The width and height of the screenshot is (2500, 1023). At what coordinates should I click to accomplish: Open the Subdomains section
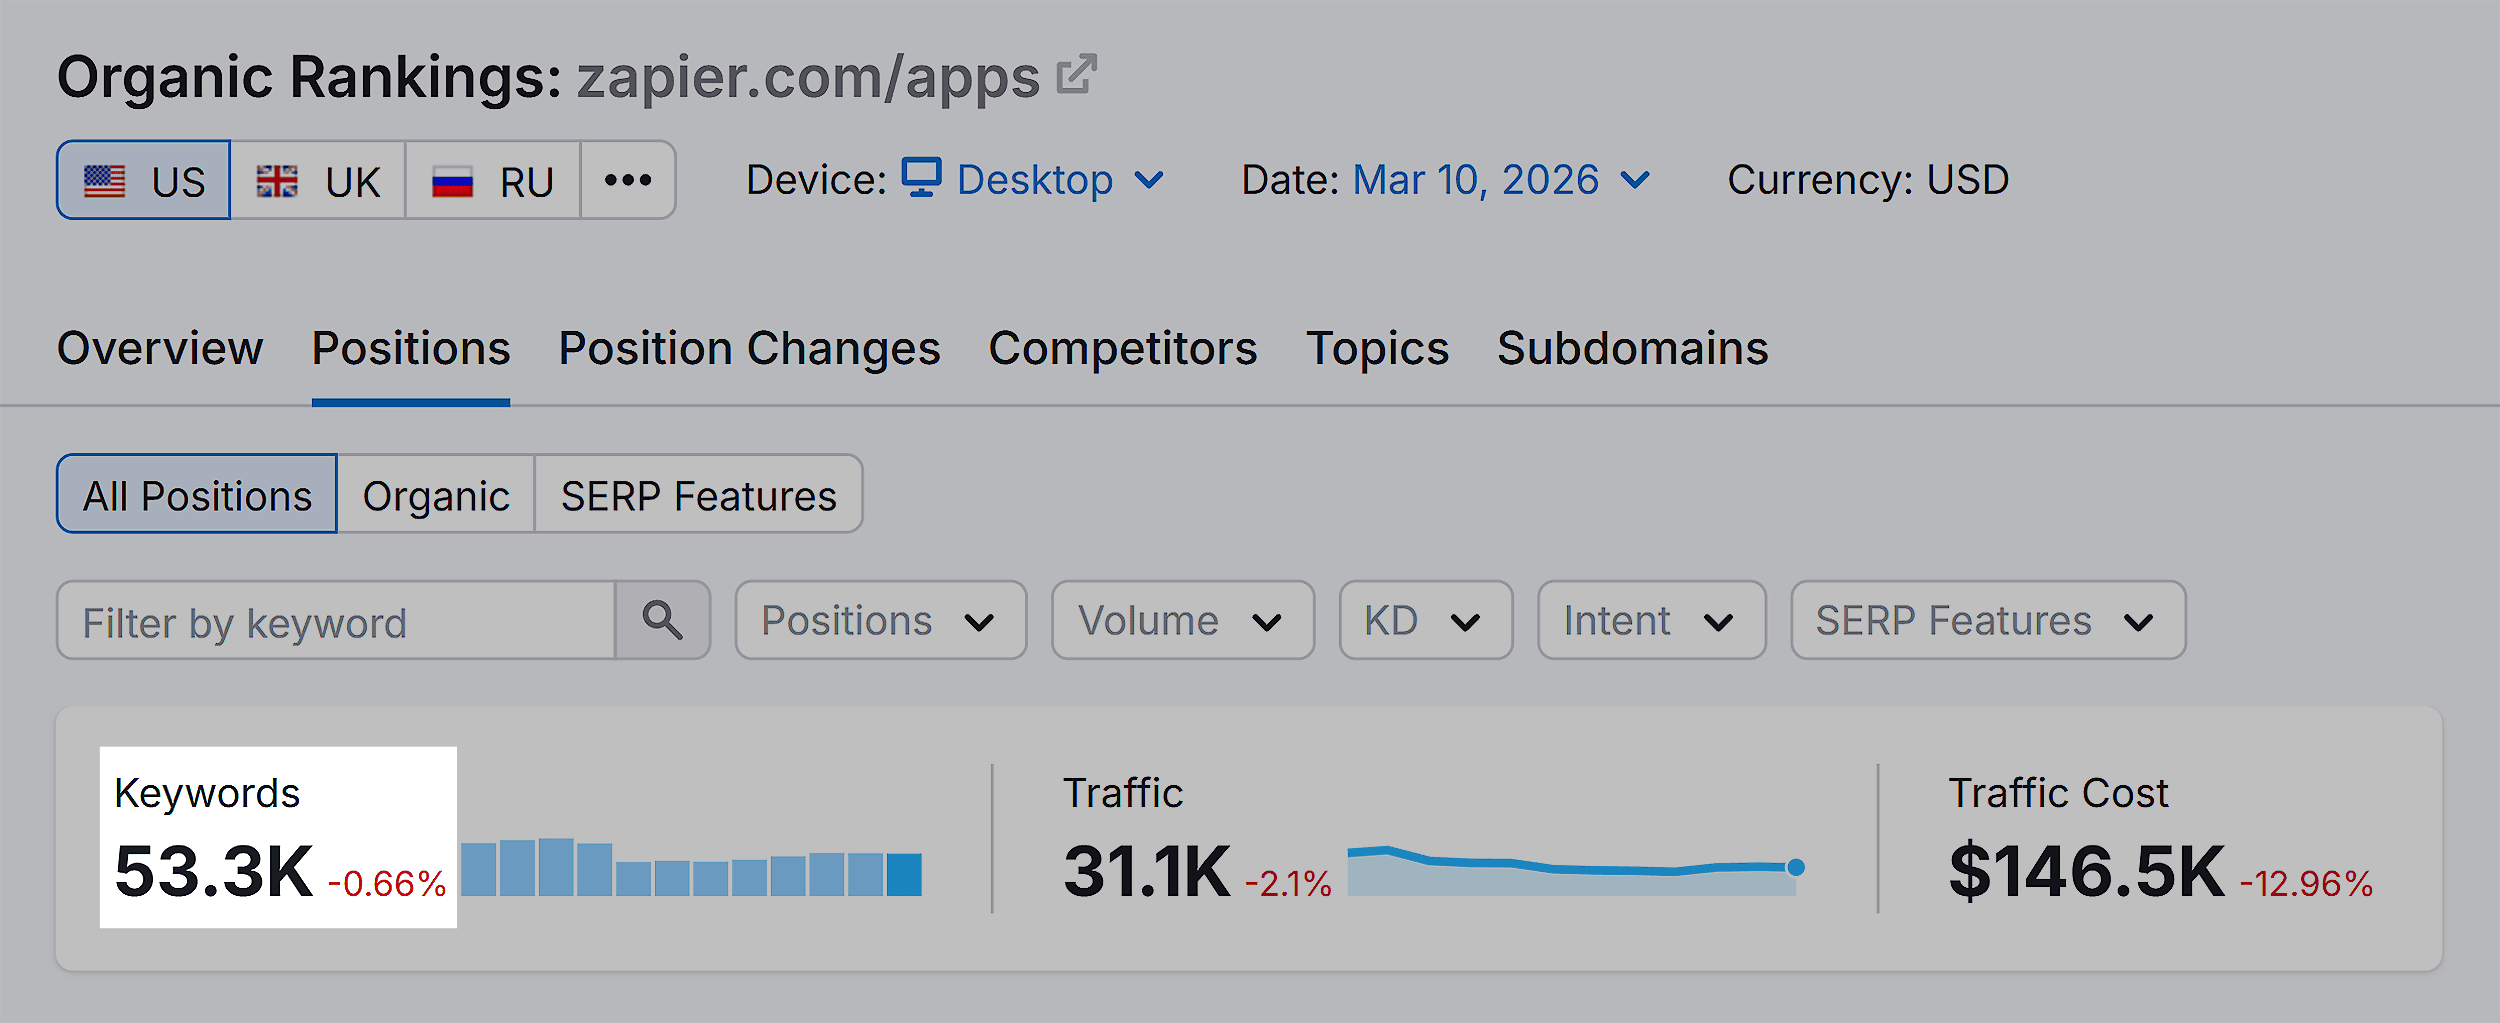pyautogui.click(x=1632, y=348)
